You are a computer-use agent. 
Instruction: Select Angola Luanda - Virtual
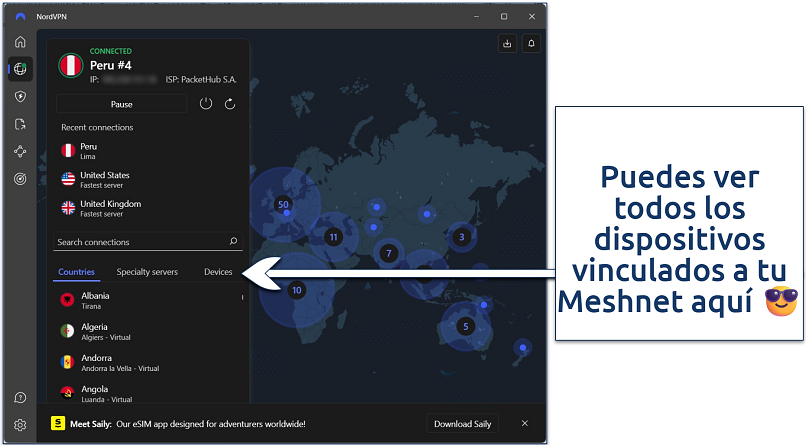(x=148, y=393)
